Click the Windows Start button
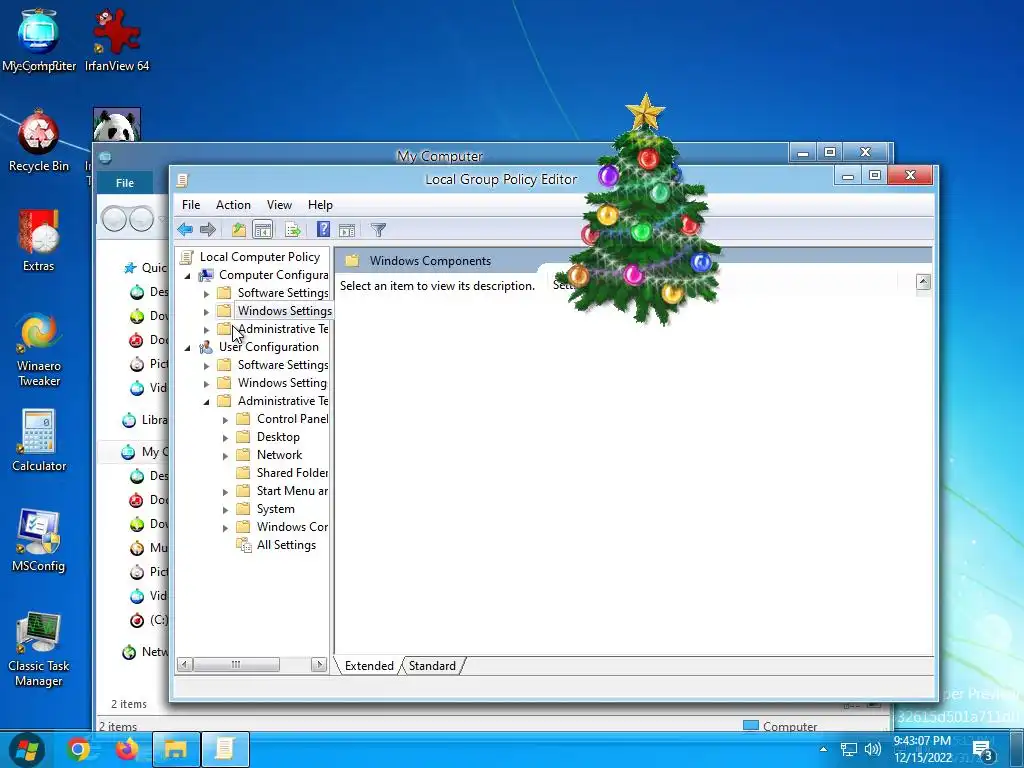Screen dimensions: 1024x768 coord(27,749)
